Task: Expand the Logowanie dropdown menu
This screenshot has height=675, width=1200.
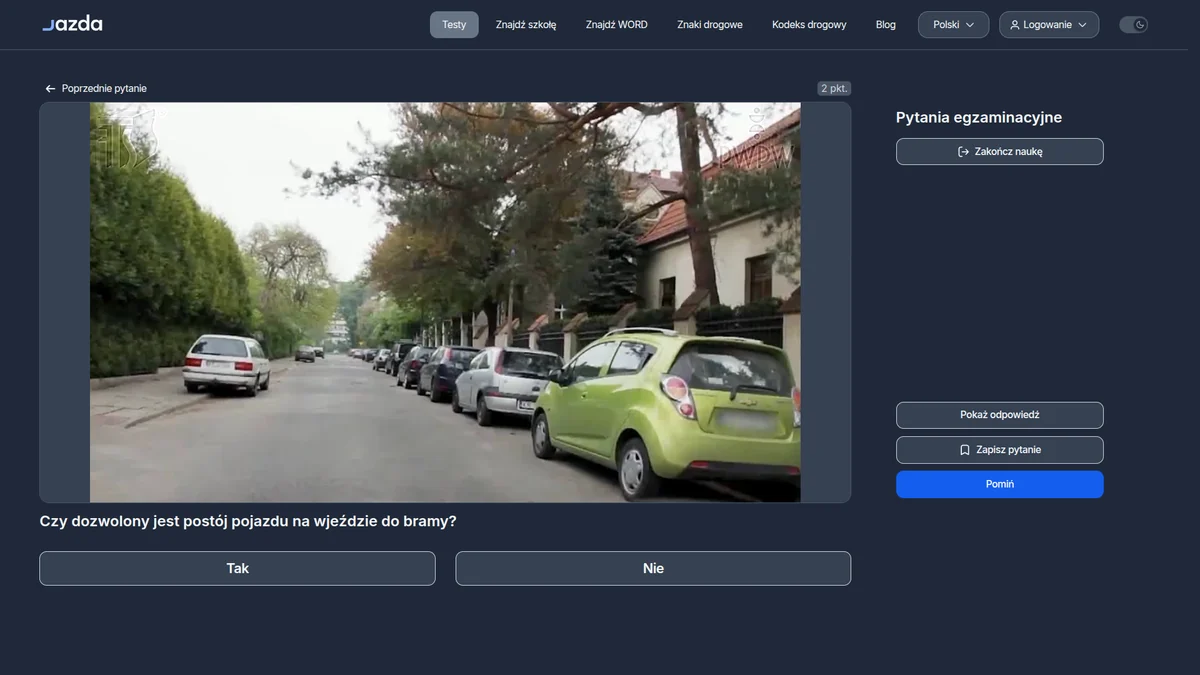Action: 1049,25
